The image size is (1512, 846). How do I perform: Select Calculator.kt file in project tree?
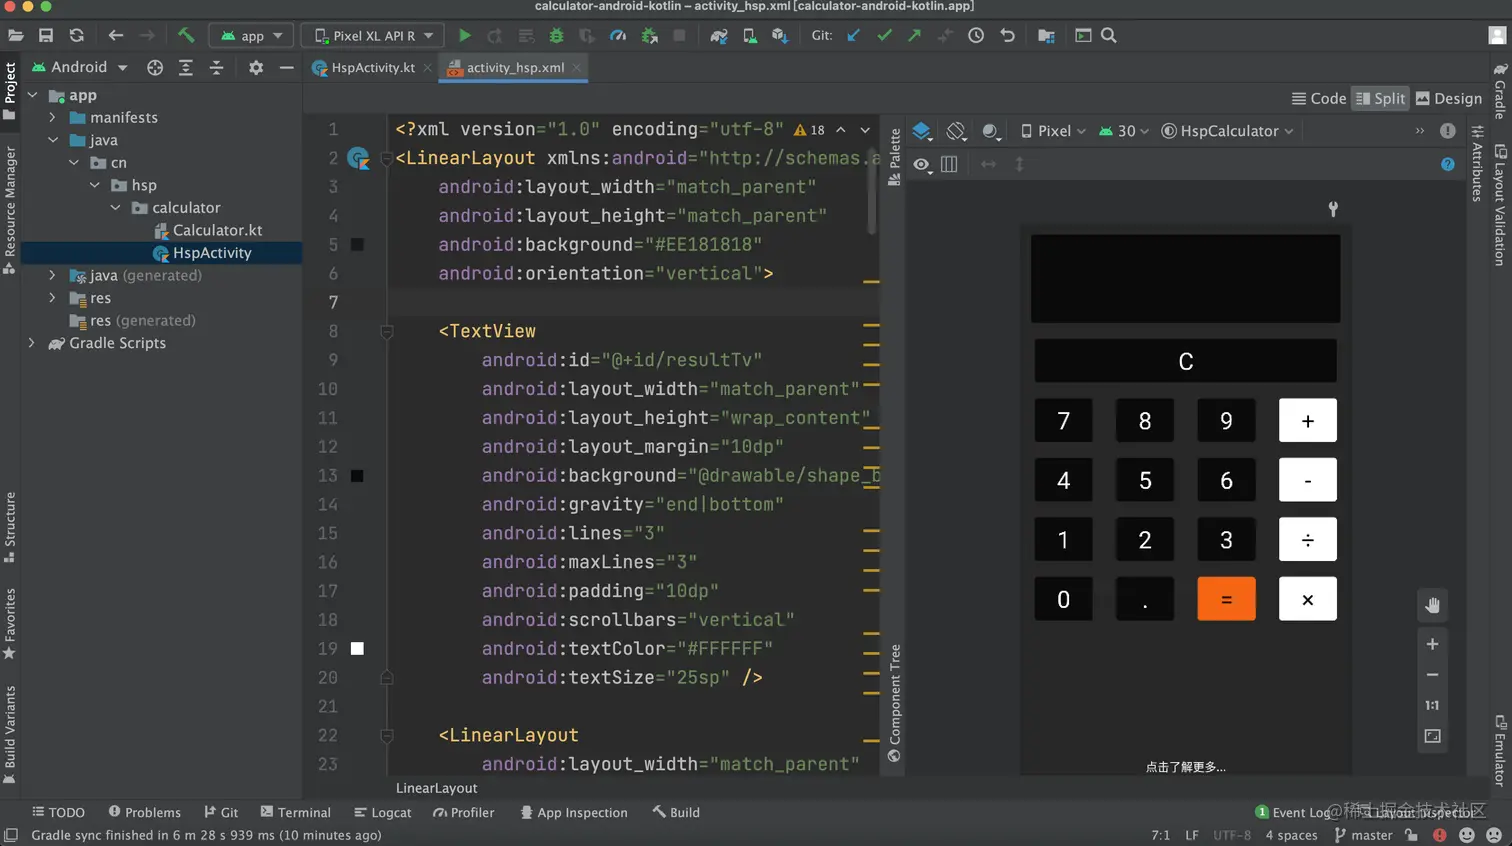[217, 230]
